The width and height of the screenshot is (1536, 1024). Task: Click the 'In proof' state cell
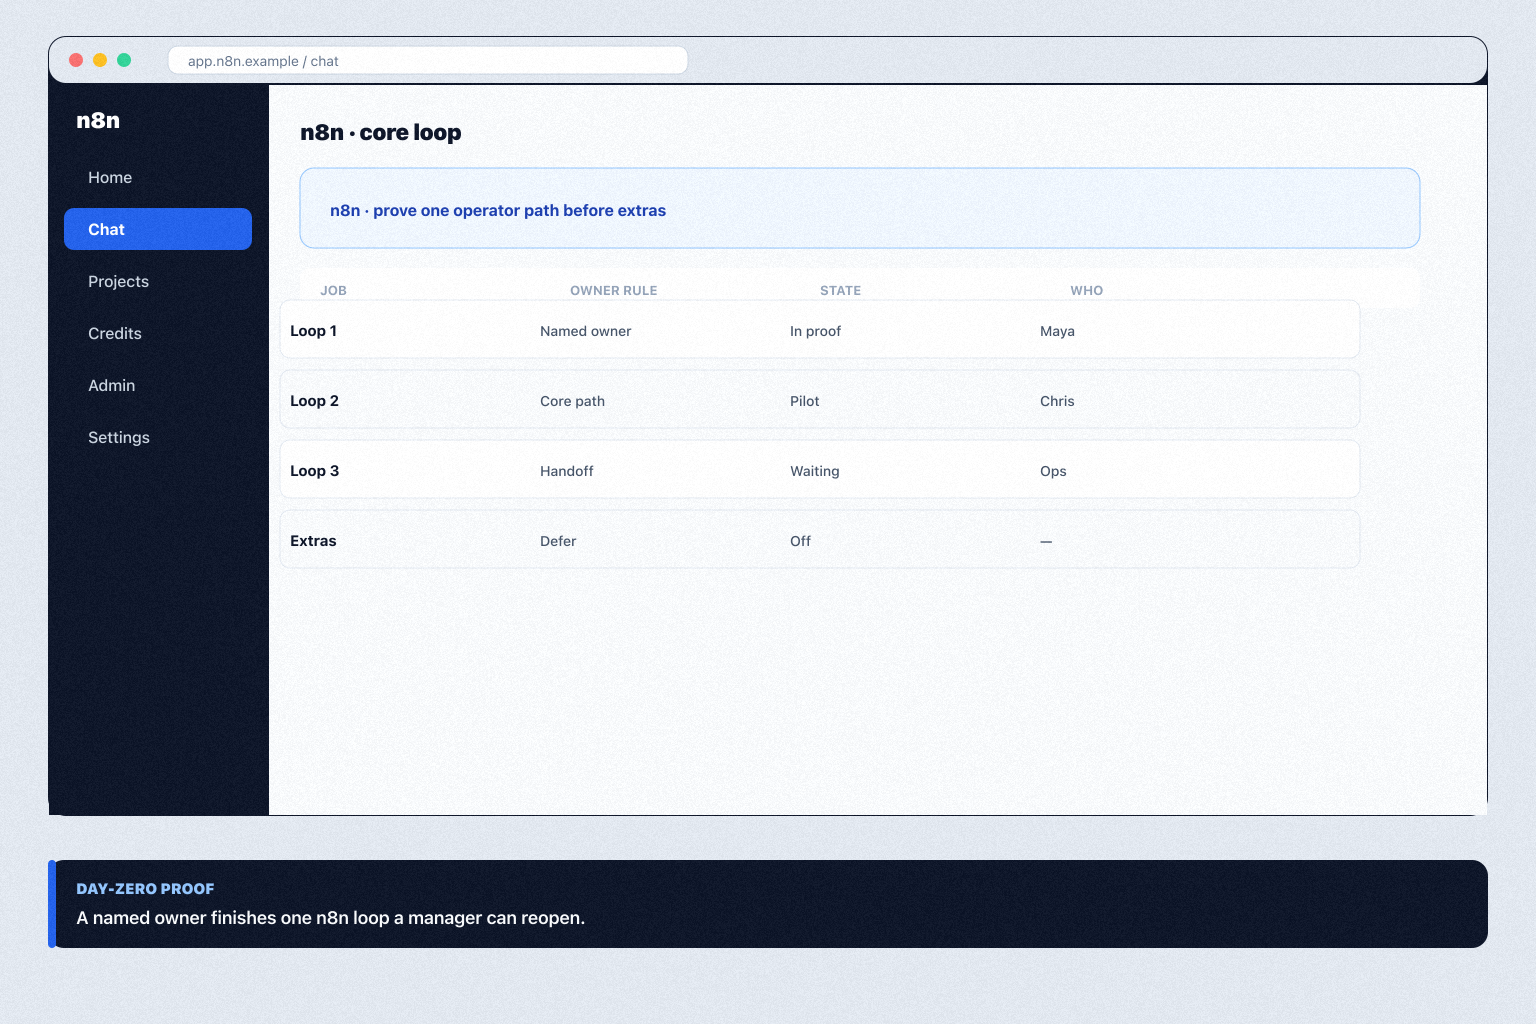pyautogui.click(x=815, y=331)
